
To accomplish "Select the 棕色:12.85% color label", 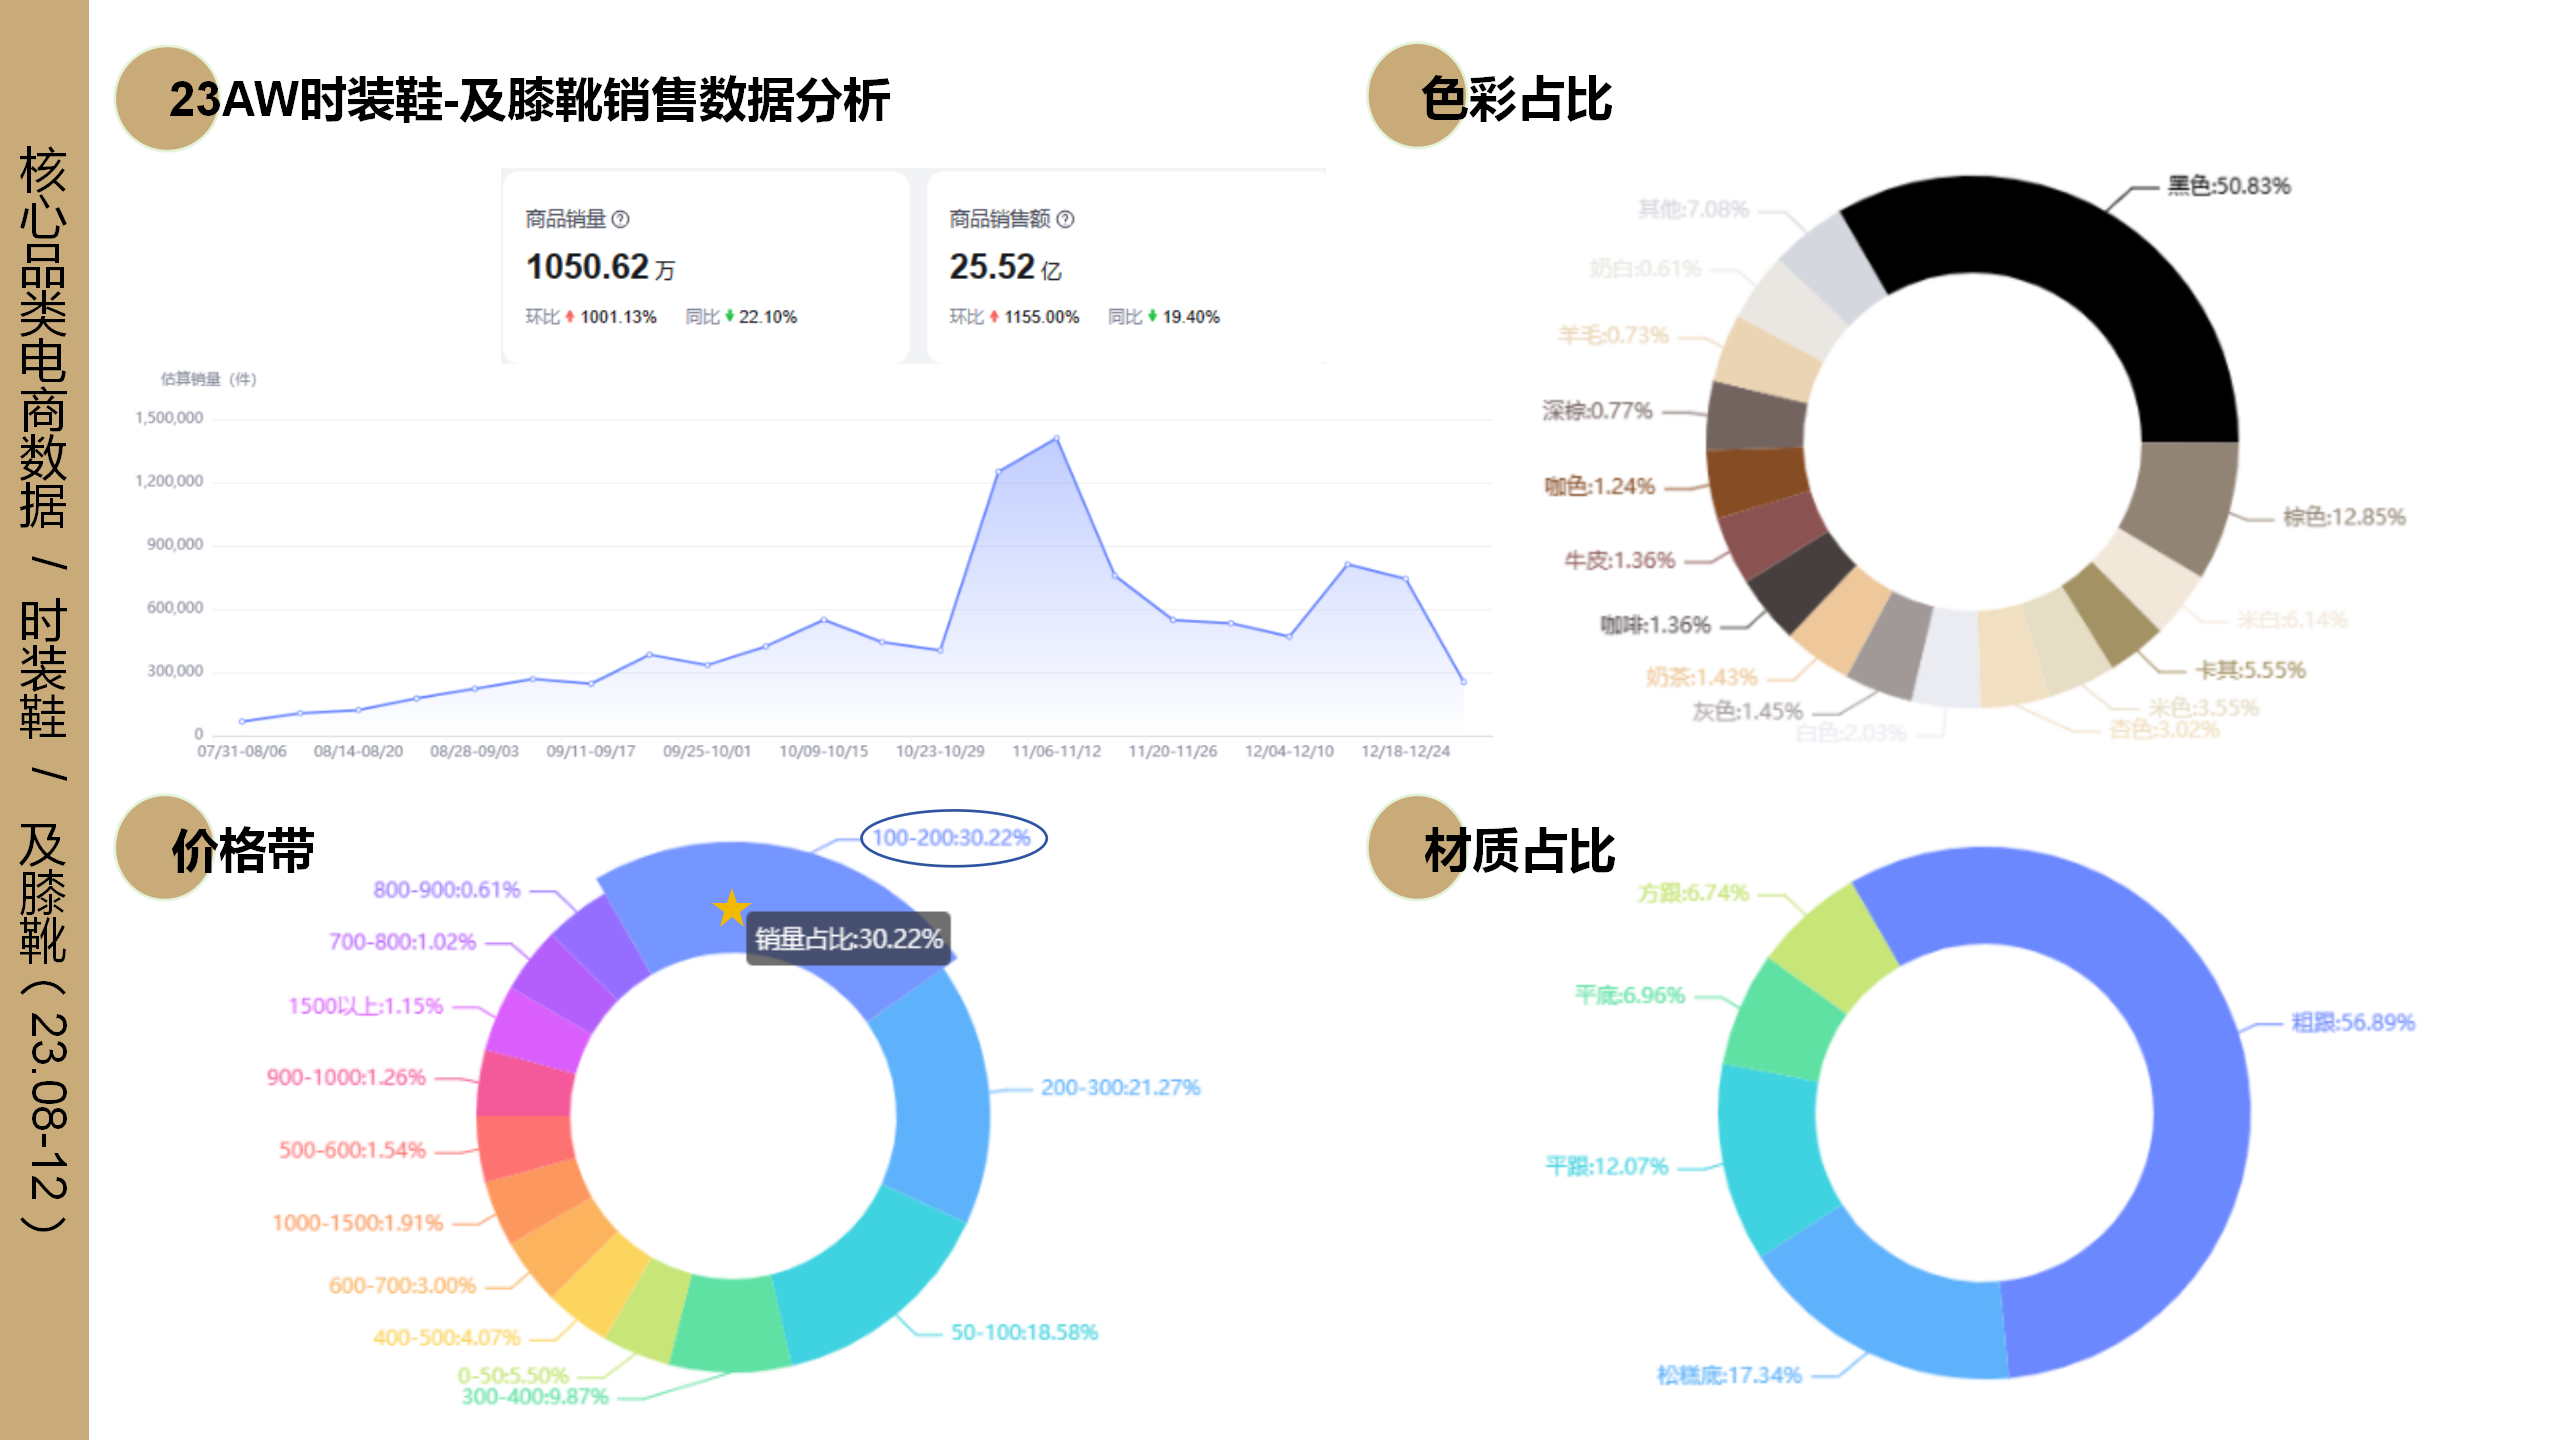I will [2343, 516].
